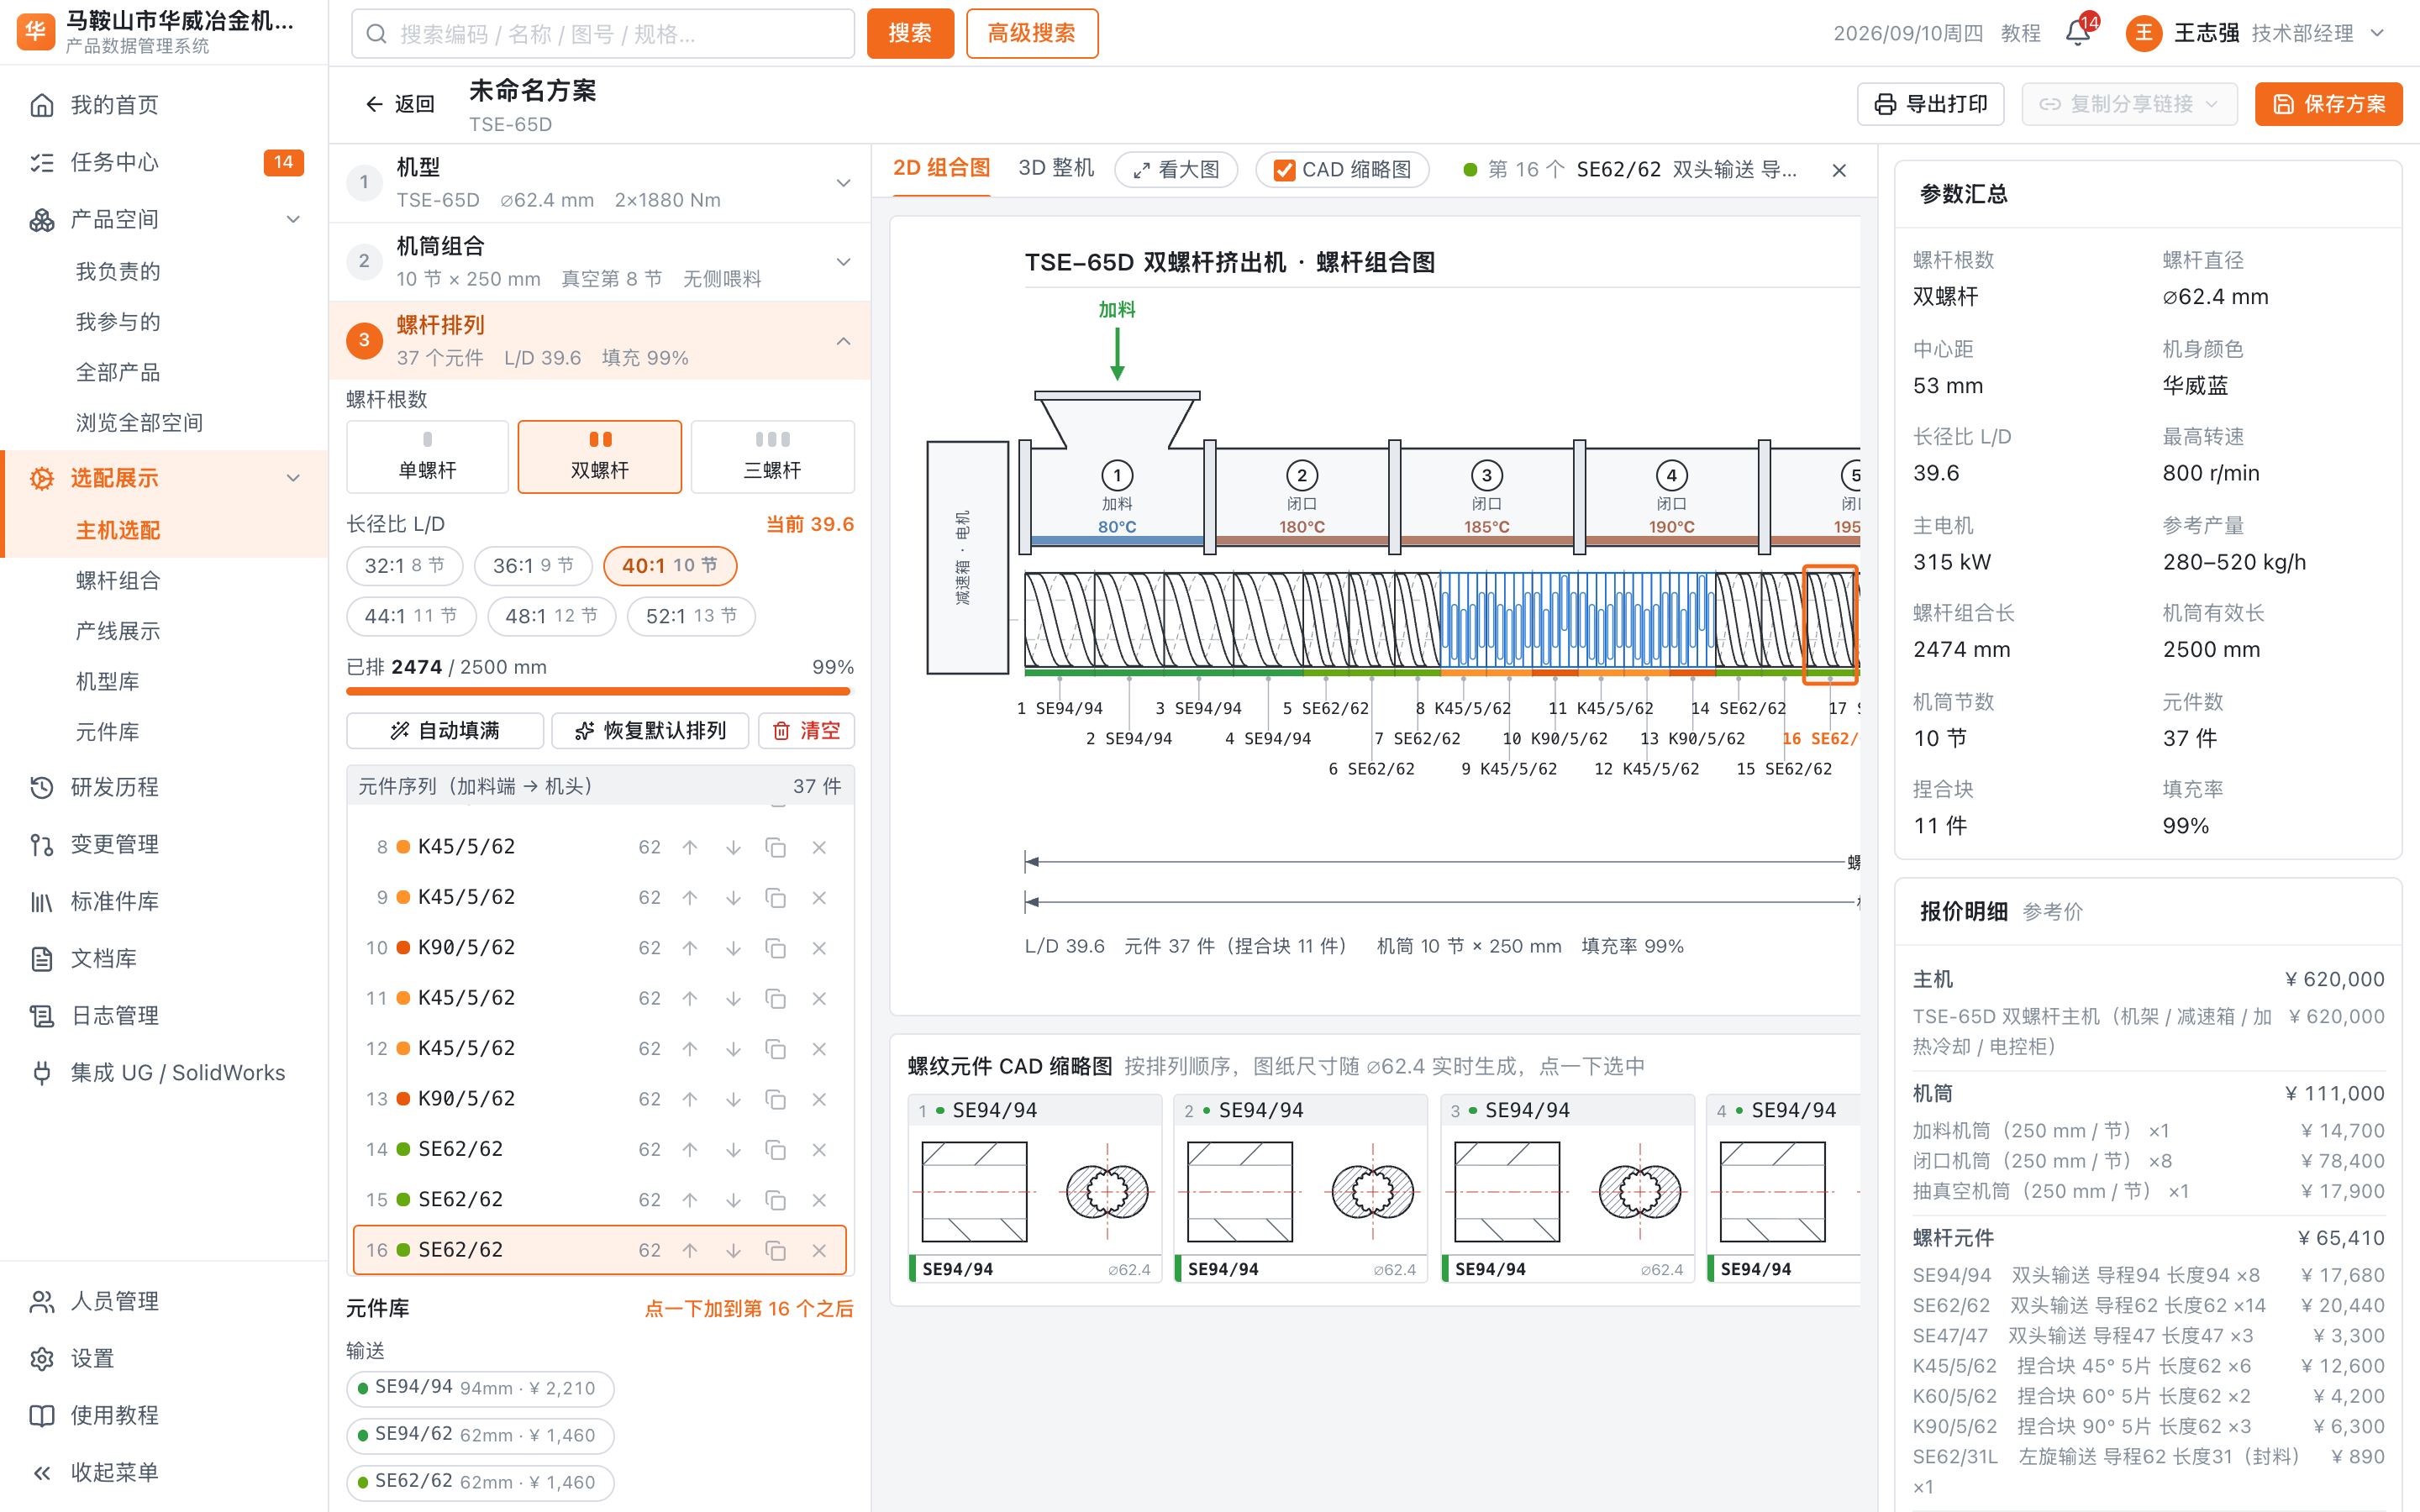Viewport: 2420px width, 1512px height.
Task: Select CAD thumbnail 2 SE94/94
Action: 1300,1189
